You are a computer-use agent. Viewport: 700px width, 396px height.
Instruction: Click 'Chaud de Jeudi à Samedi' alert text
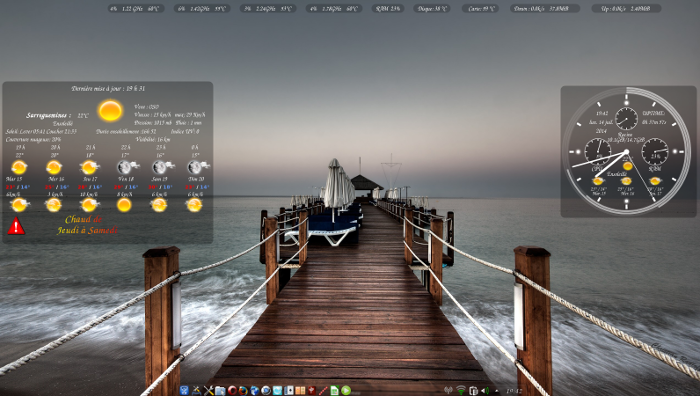coord(87,225)
